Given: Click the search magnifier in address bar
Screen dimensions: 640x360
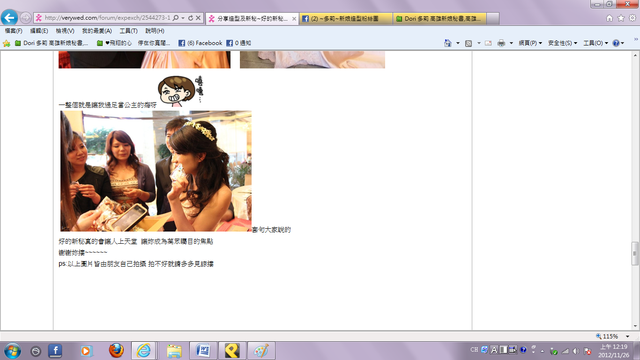Looking at the screenshot, I should click(x=176, y=18).
